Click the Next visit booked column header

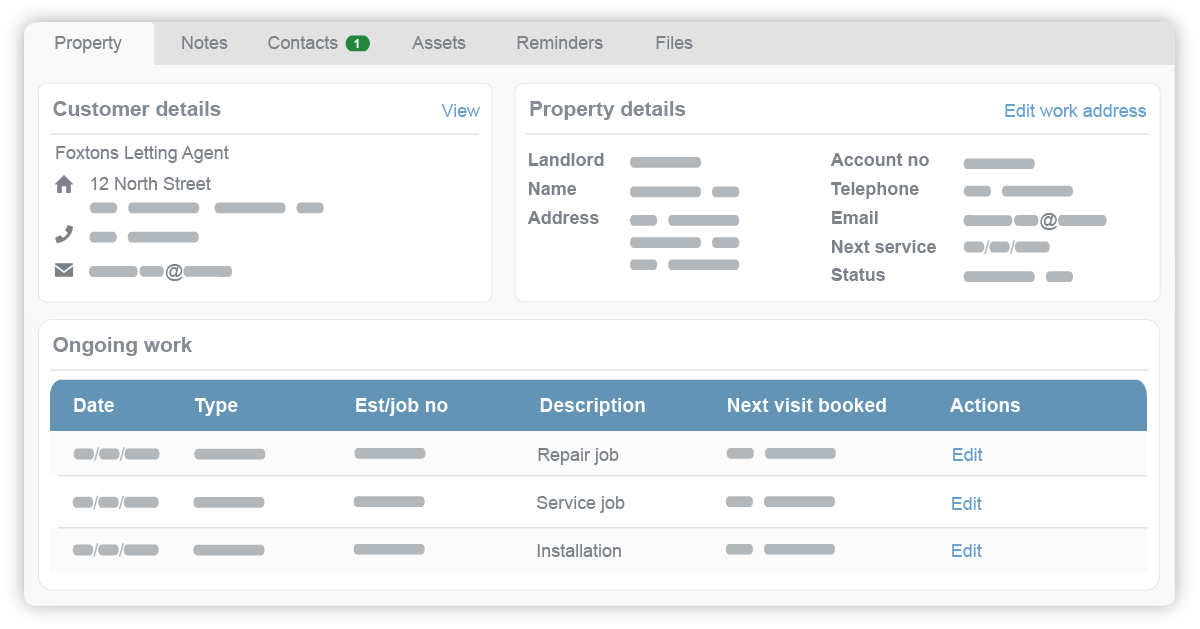coord(807,405)
